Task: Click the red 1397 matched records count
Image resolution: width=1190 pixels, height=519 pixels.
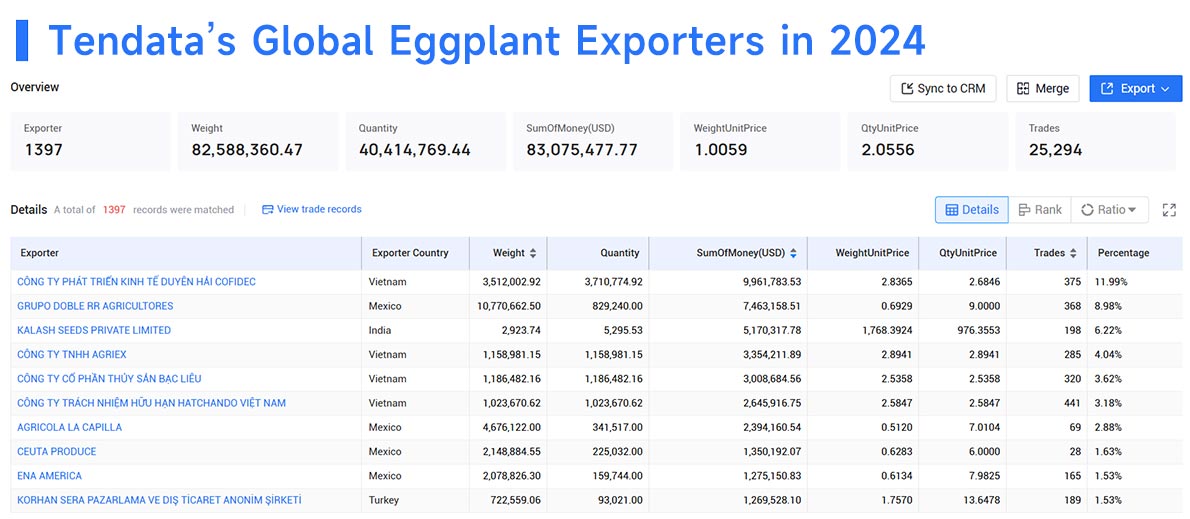Action: click(114, 209)
